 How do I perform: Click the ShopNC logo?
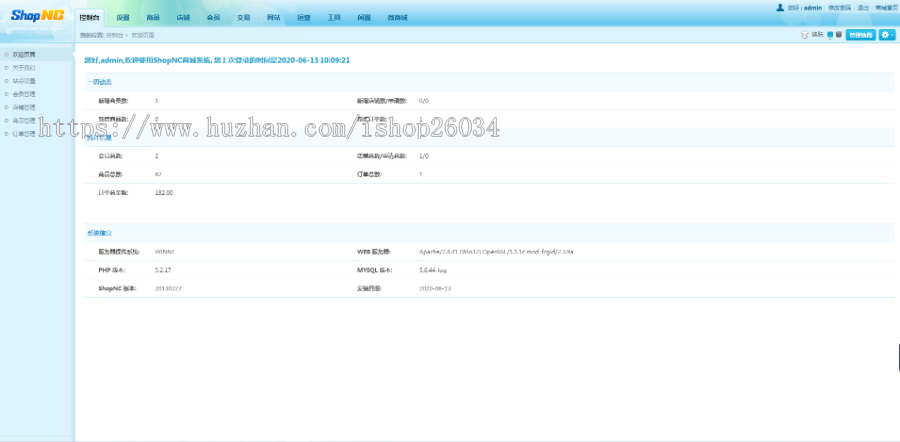(38, 15)
